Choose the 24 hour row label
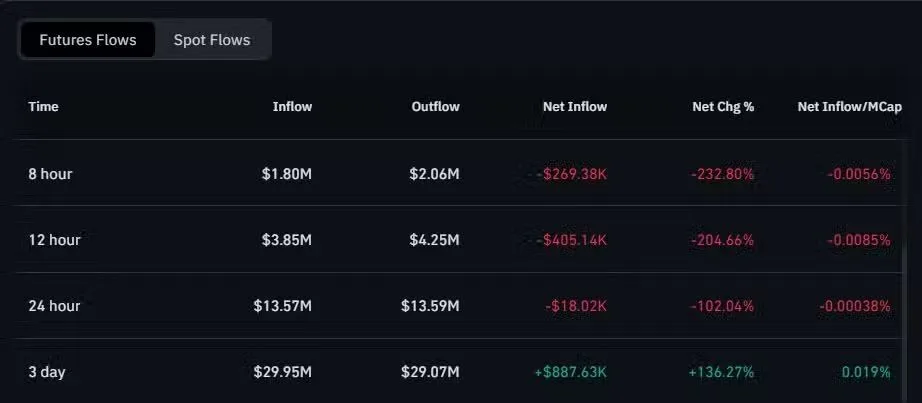The height and width of the screenshot is (403, 922). point(54,306)
